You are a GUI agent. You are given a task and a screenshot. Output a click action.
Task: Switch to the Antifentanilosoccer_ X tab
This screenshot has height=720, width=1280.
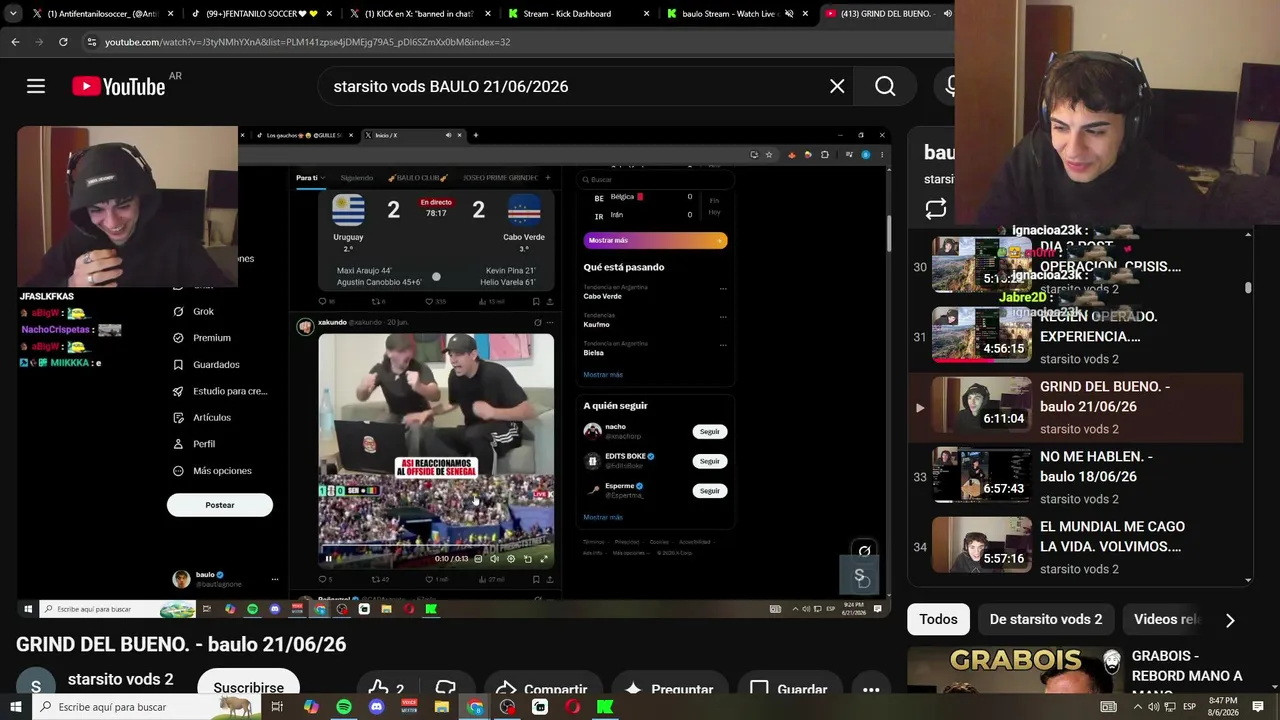point(102,14)
